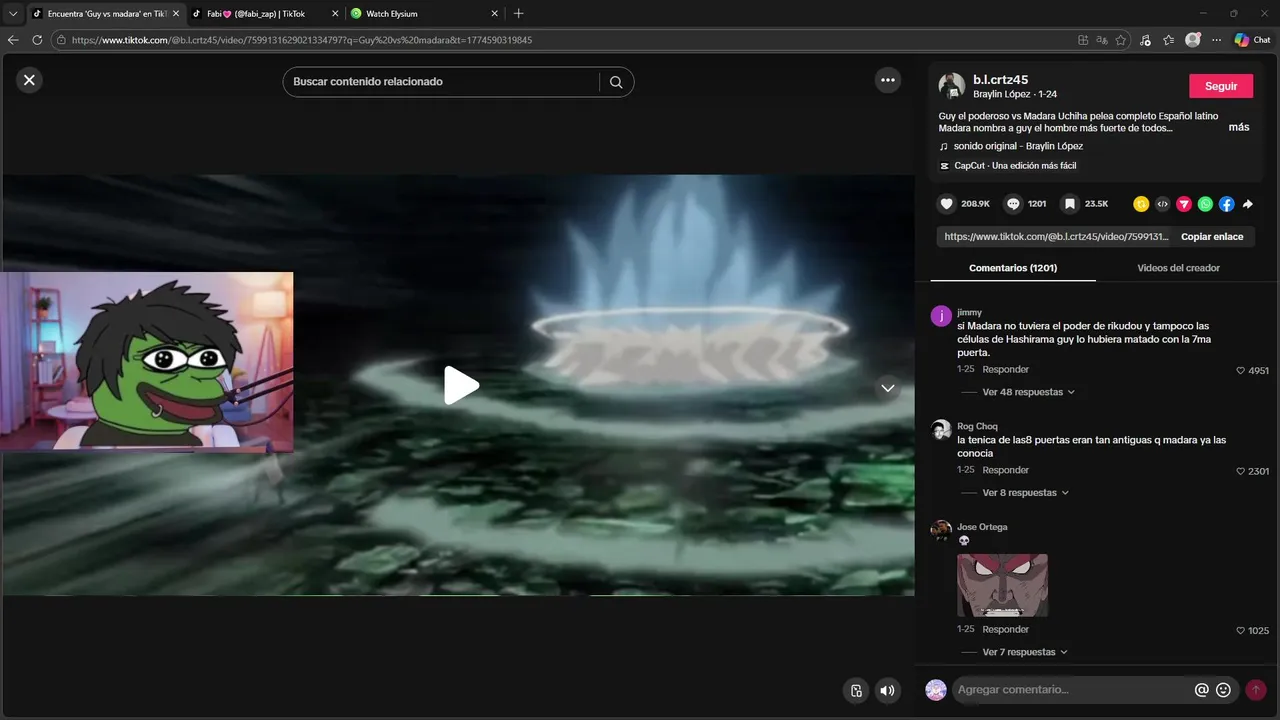Get the embed code icon

pyautogui.click(x=1162, y=204)
